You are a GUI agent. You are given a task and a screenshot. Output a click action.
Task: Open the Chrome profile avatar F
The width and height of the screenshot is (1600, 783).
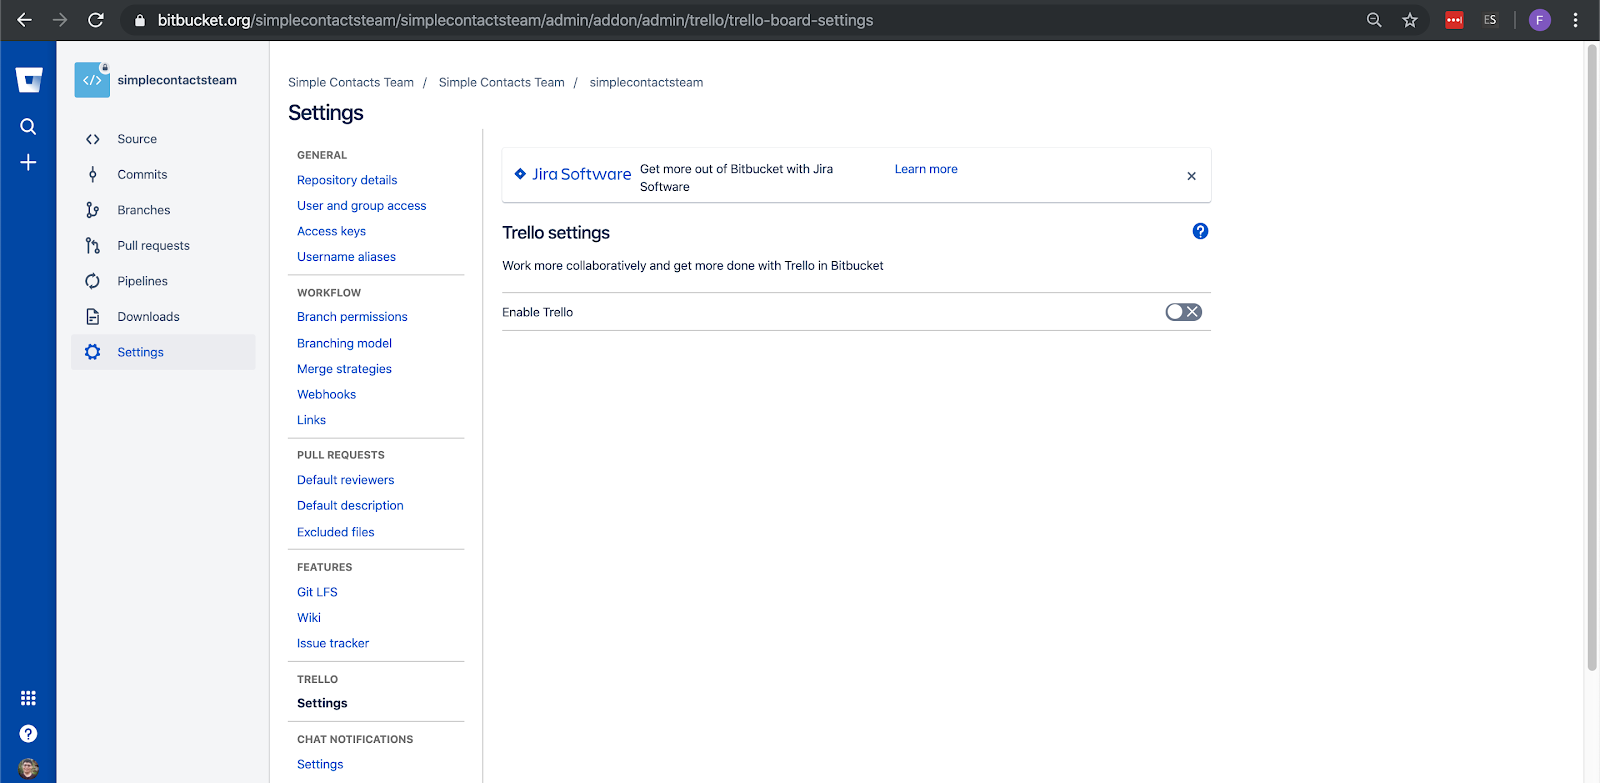[1540, 20]
